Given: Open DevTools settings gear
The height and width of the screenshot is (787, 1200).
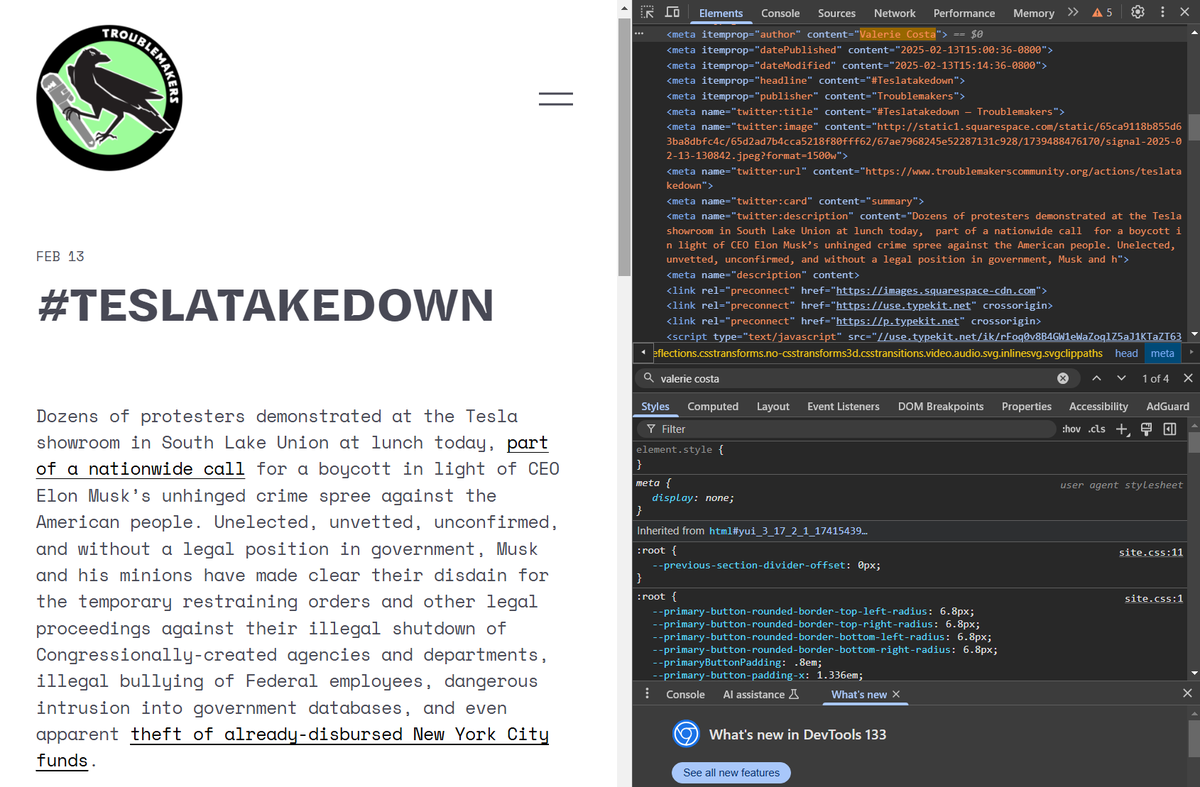Looking at the screenshot, I should [x=1138, y=12].
